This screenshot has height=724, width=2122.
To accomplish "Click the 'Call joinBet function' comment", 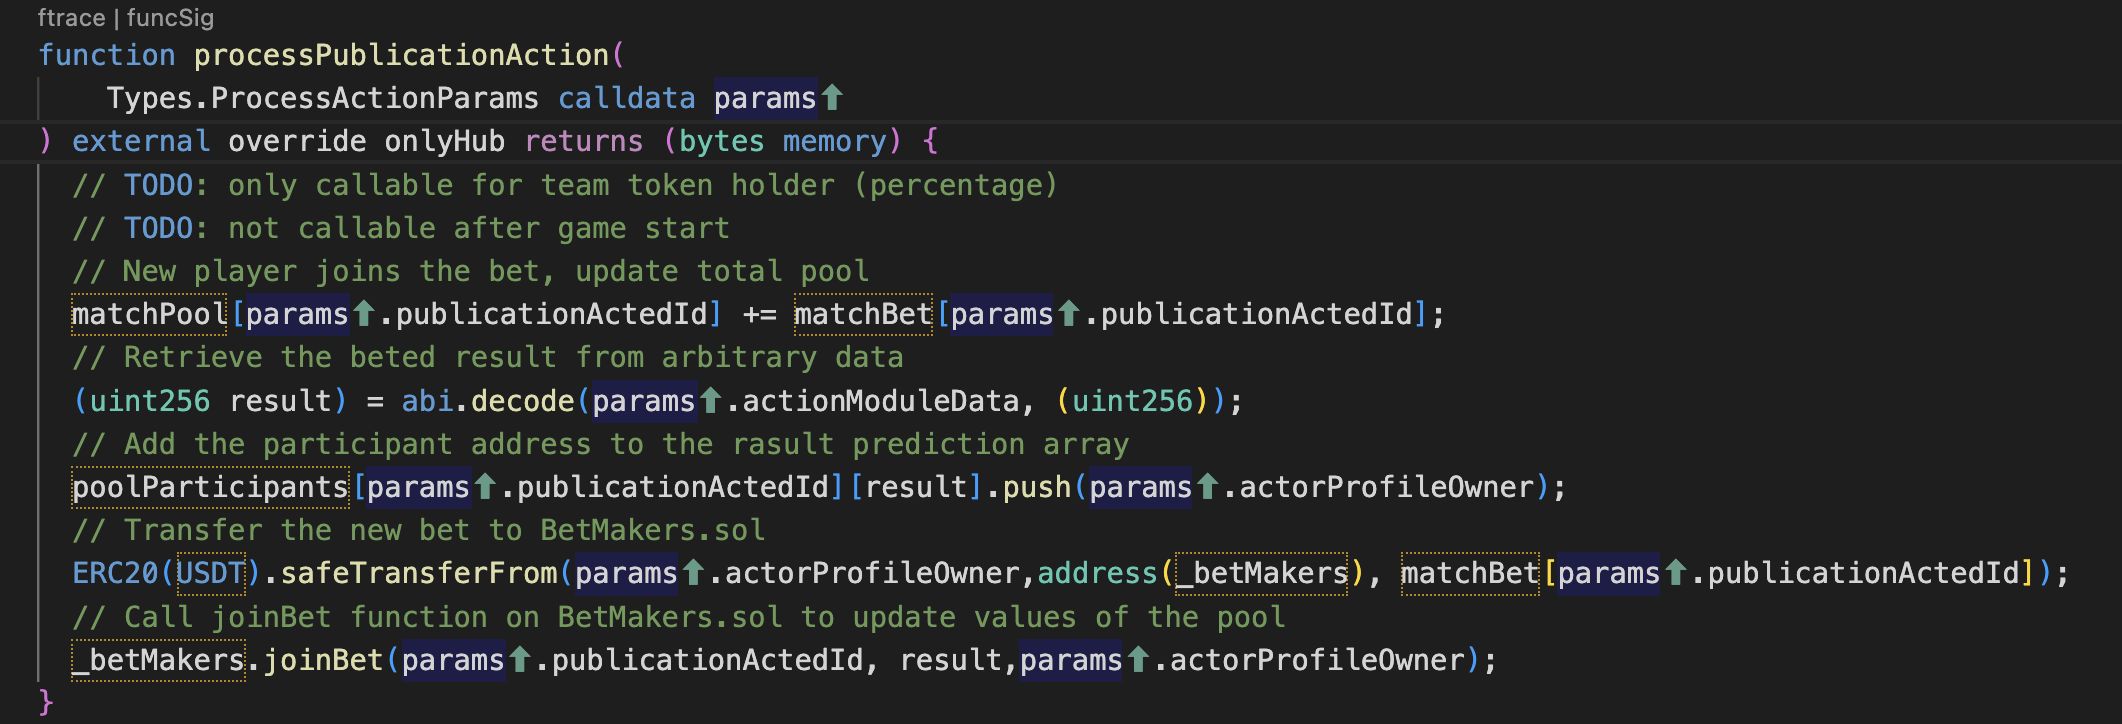I will pos(678,617).
